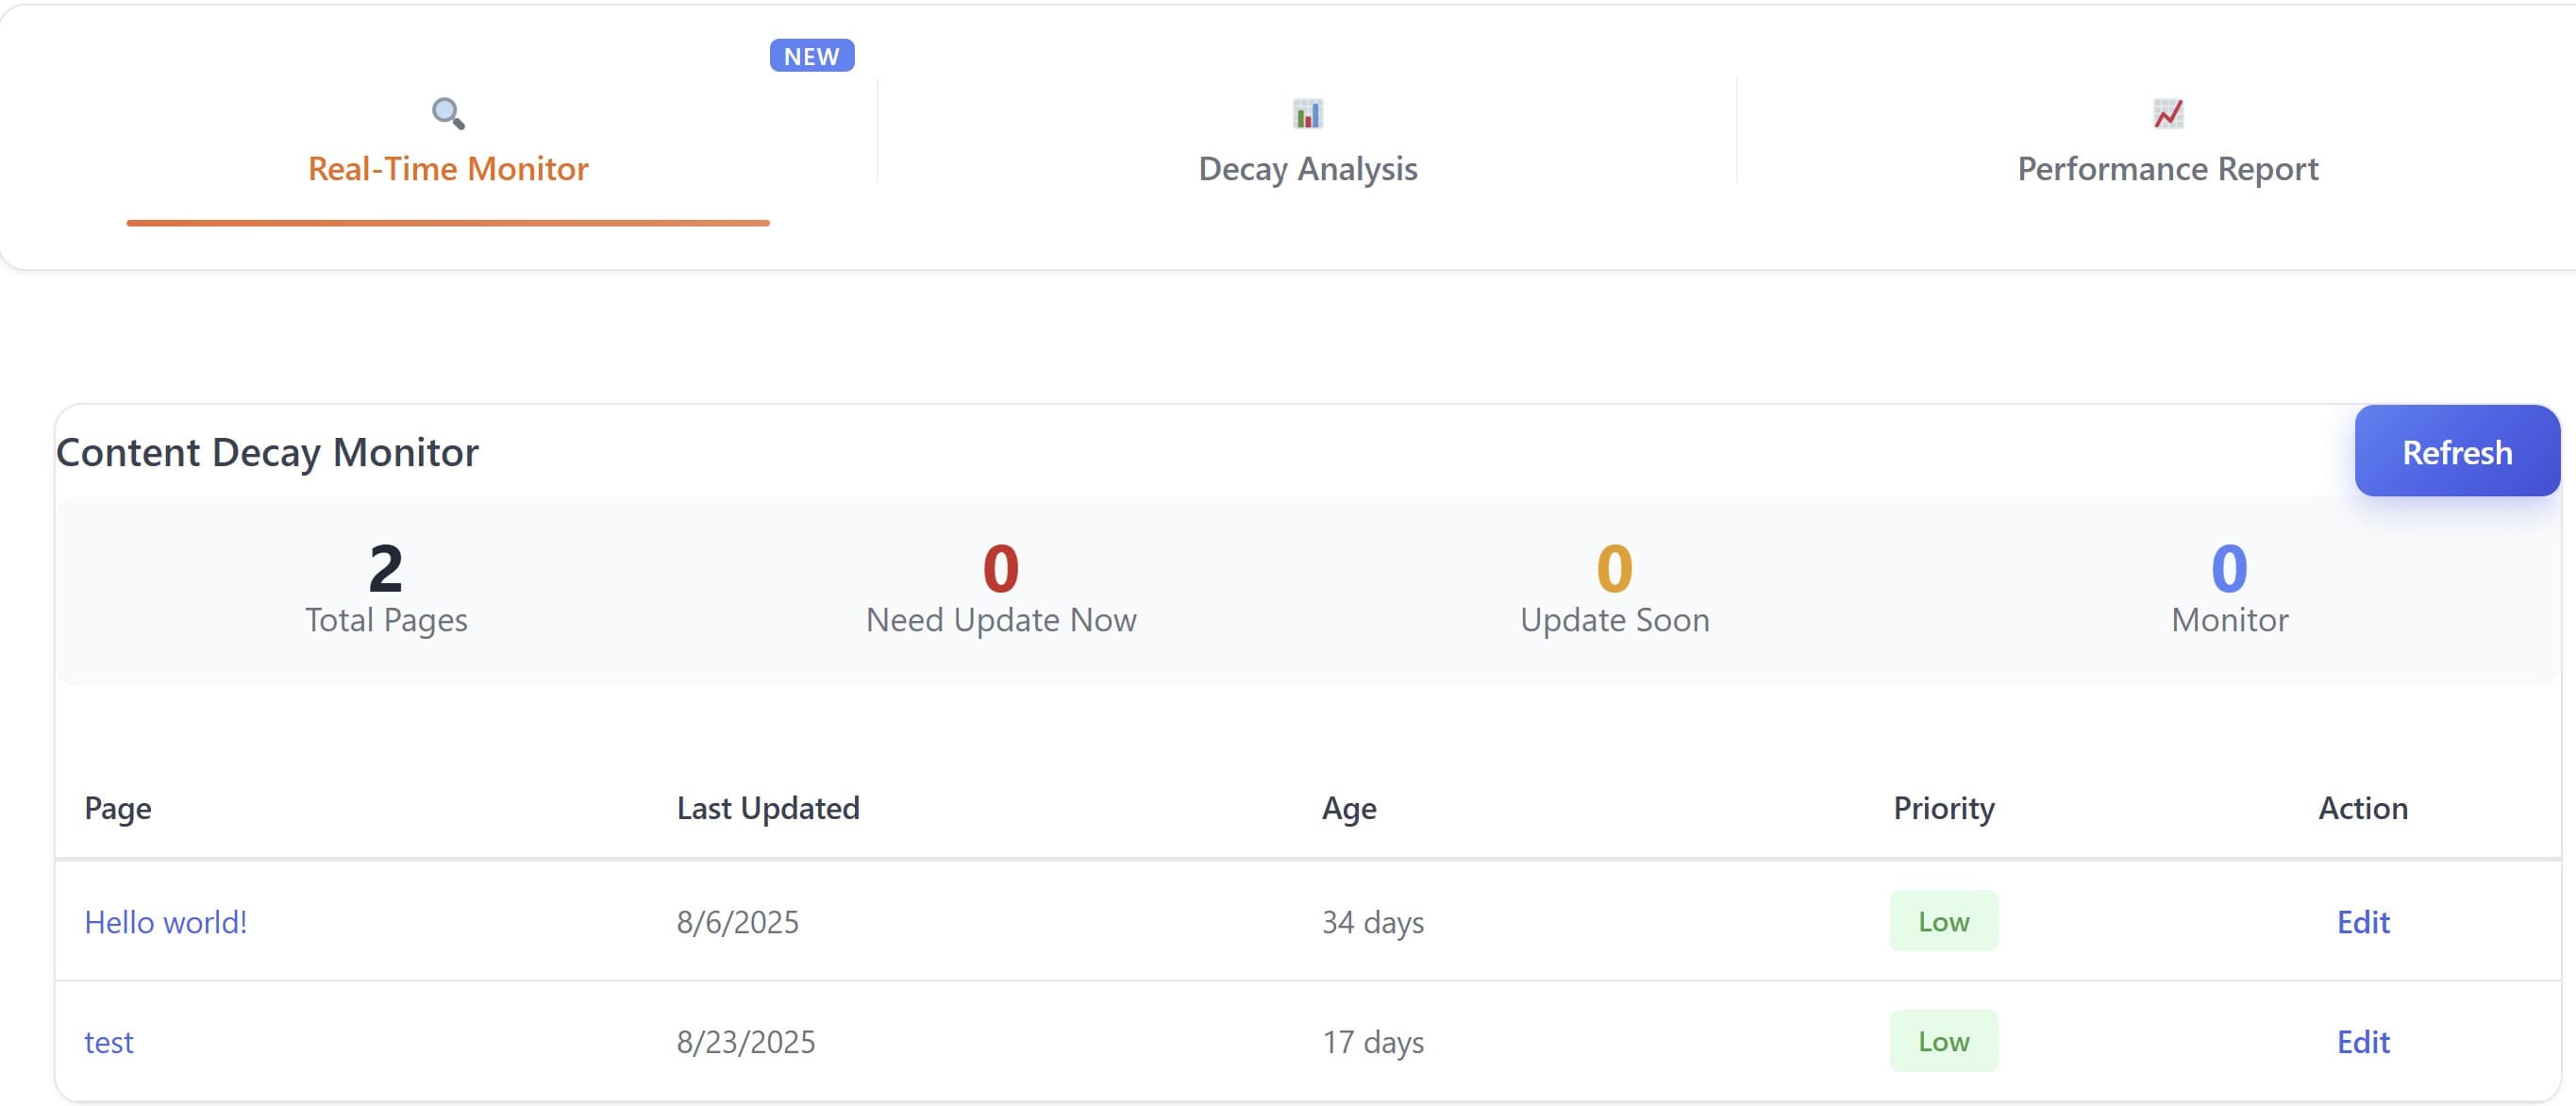Click the line graph icon above Performance Report
The width and height of the screenshot is (2576, 1106).
tap(2168, 113)
